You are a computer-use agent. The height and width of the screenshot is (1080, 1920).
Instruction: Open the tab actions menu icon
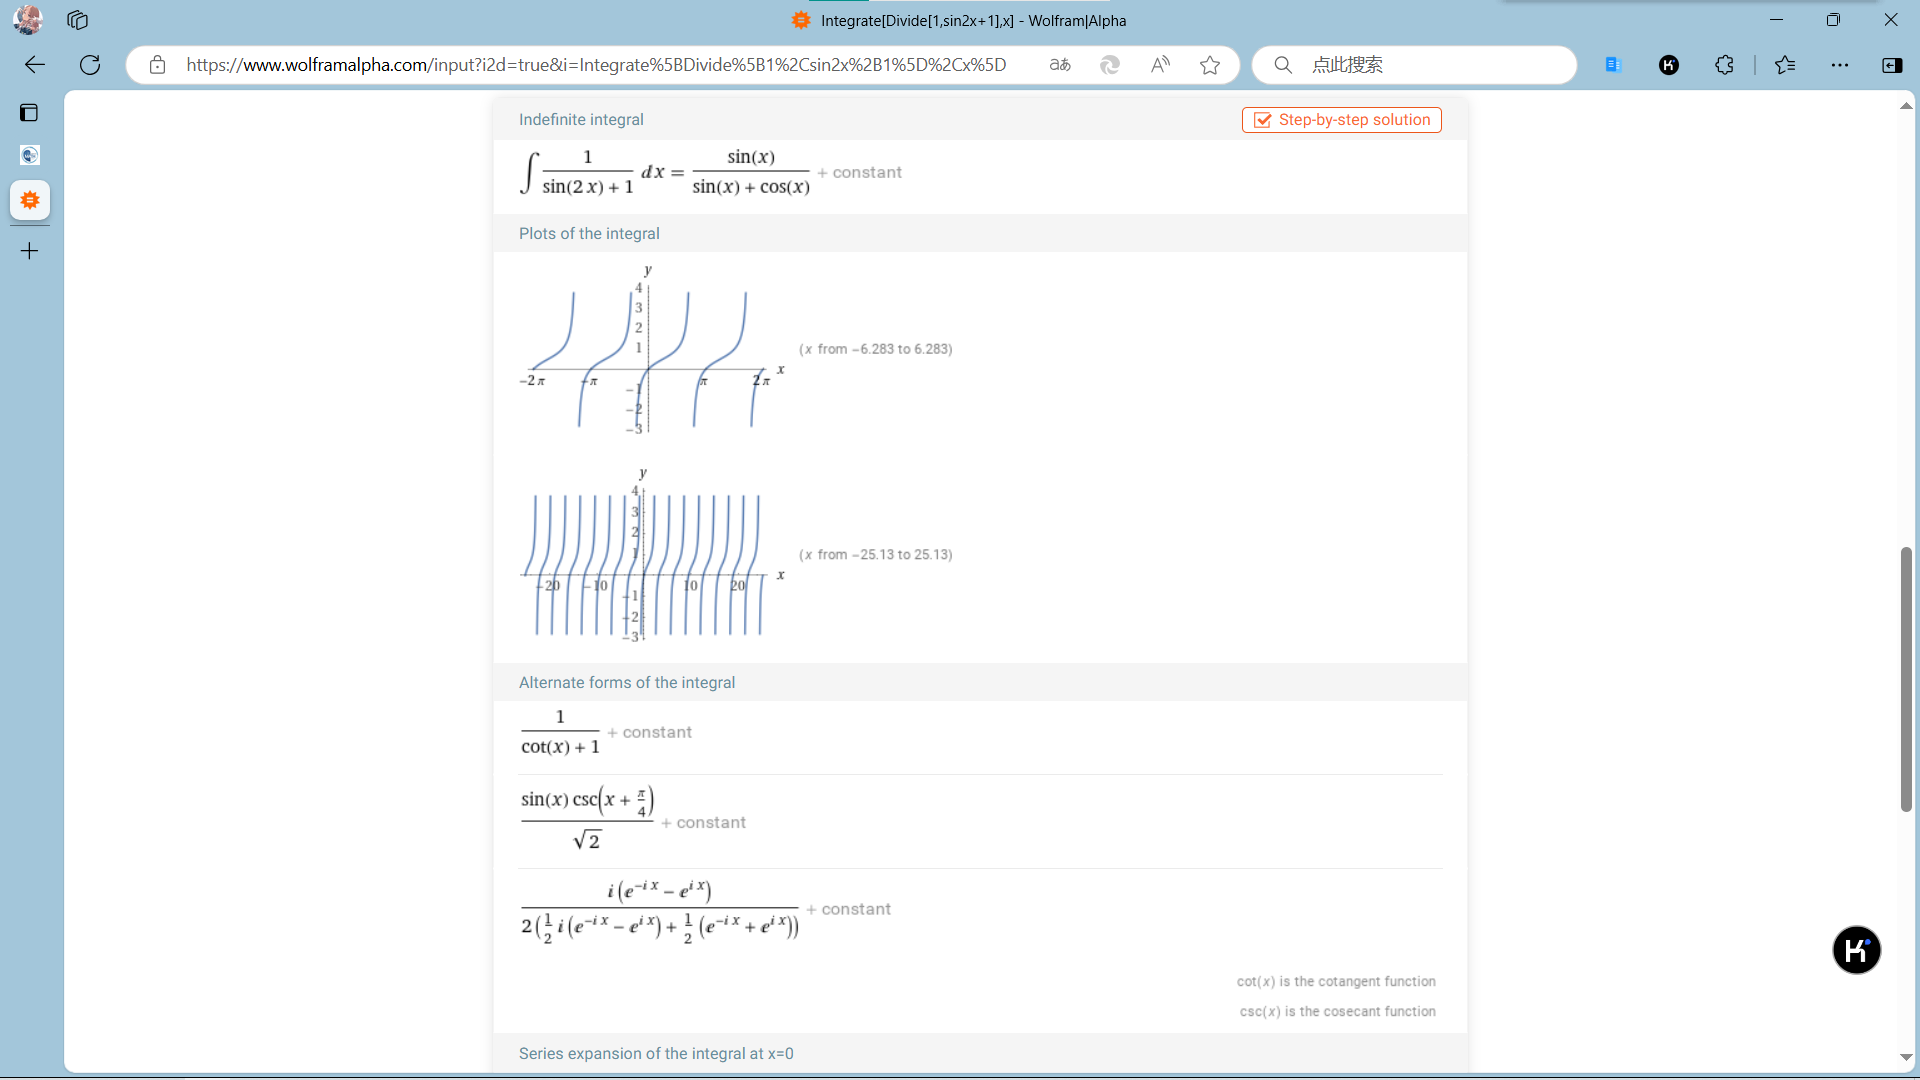[78, 20]
